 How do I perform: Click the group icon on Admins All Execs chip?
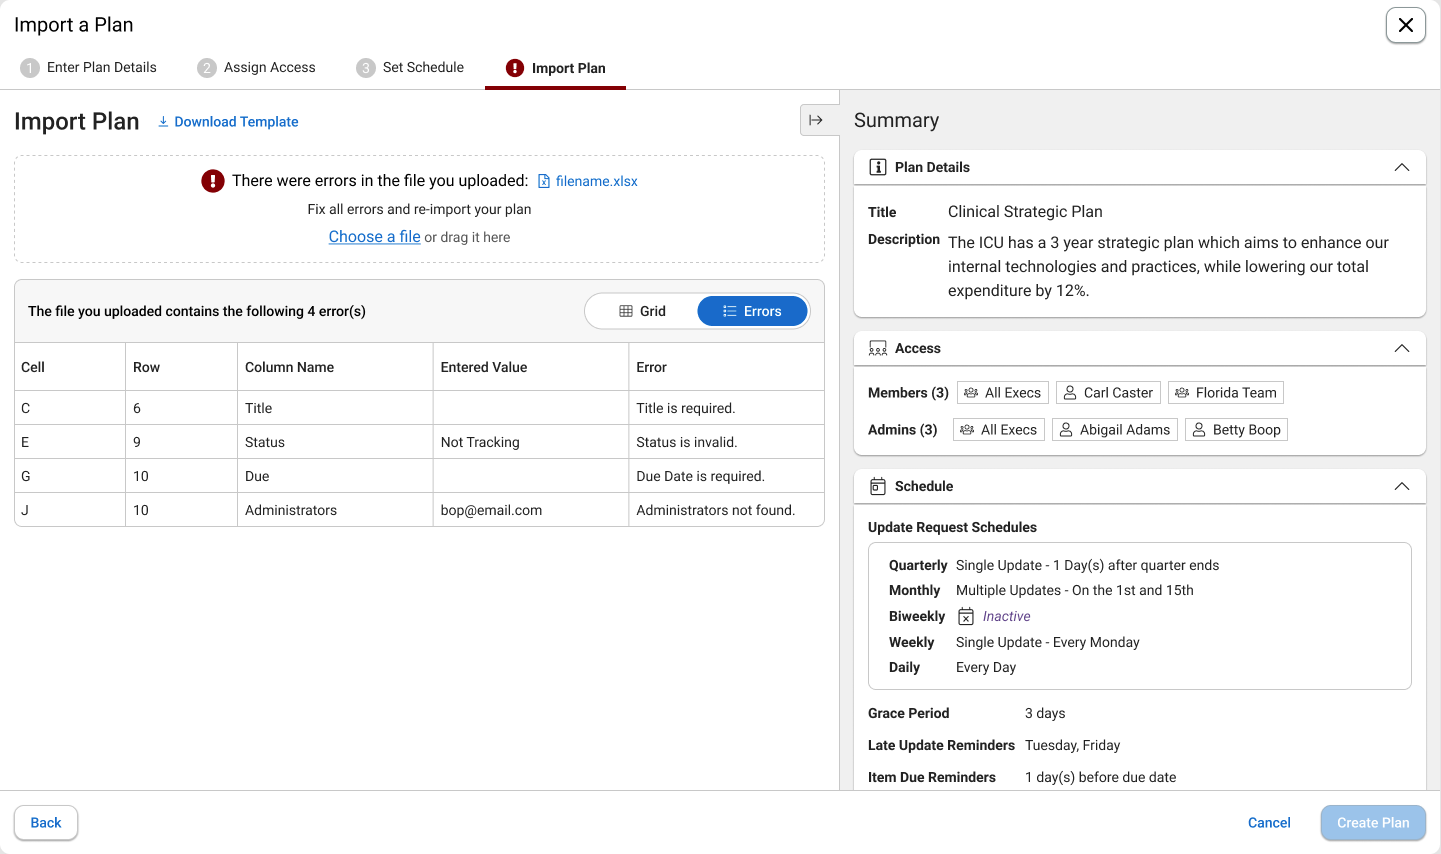967,430
